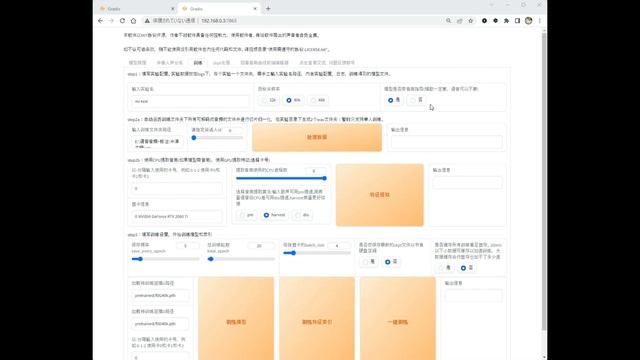Click the step2b output info box
The height and width of the screenshot is (360, 640).
[467, 182]
